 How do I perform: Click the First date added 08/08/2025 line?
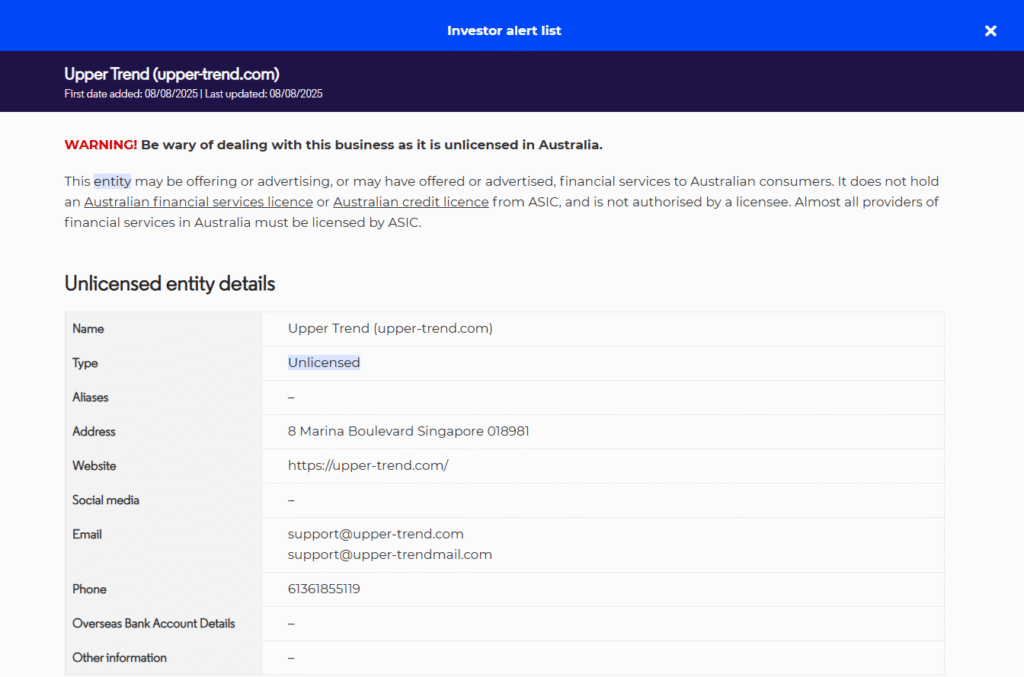[193, 94]
